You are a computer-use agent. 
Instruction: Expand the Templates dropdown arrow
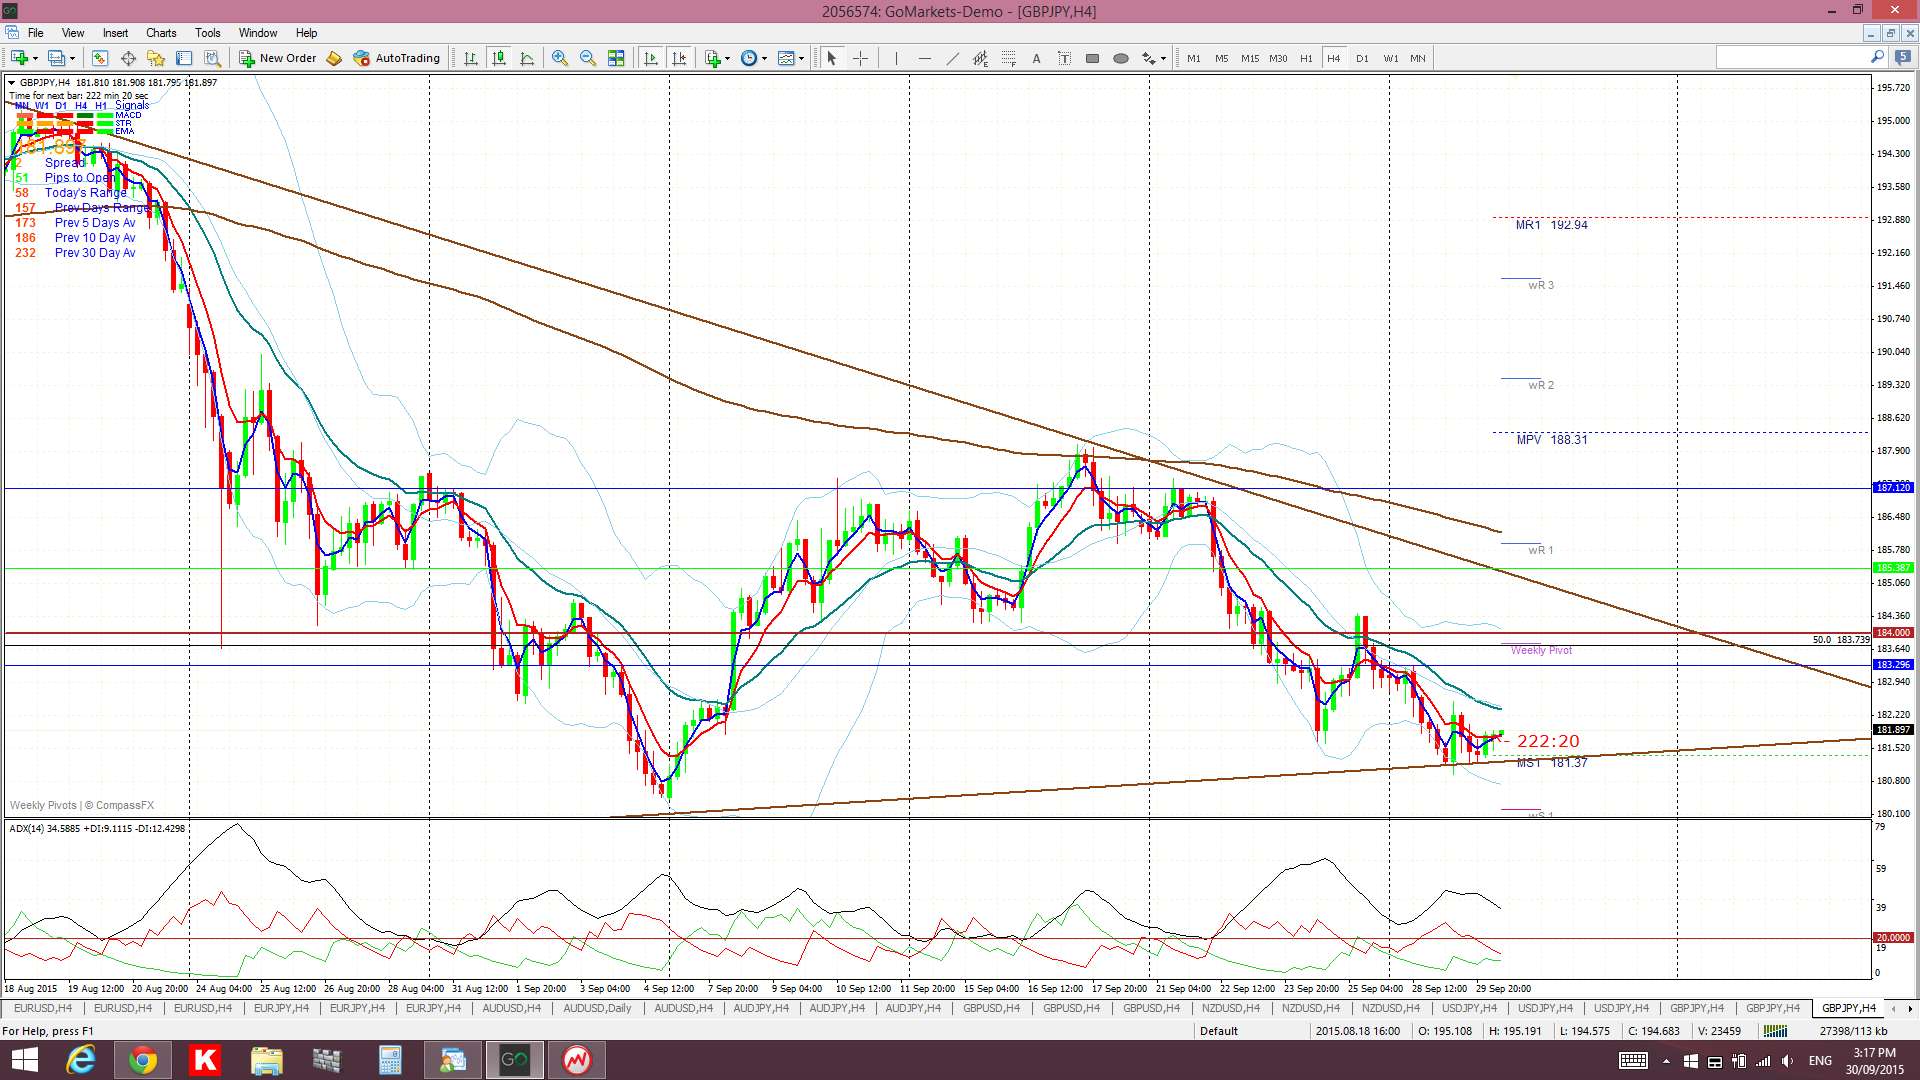click(801, 58)
